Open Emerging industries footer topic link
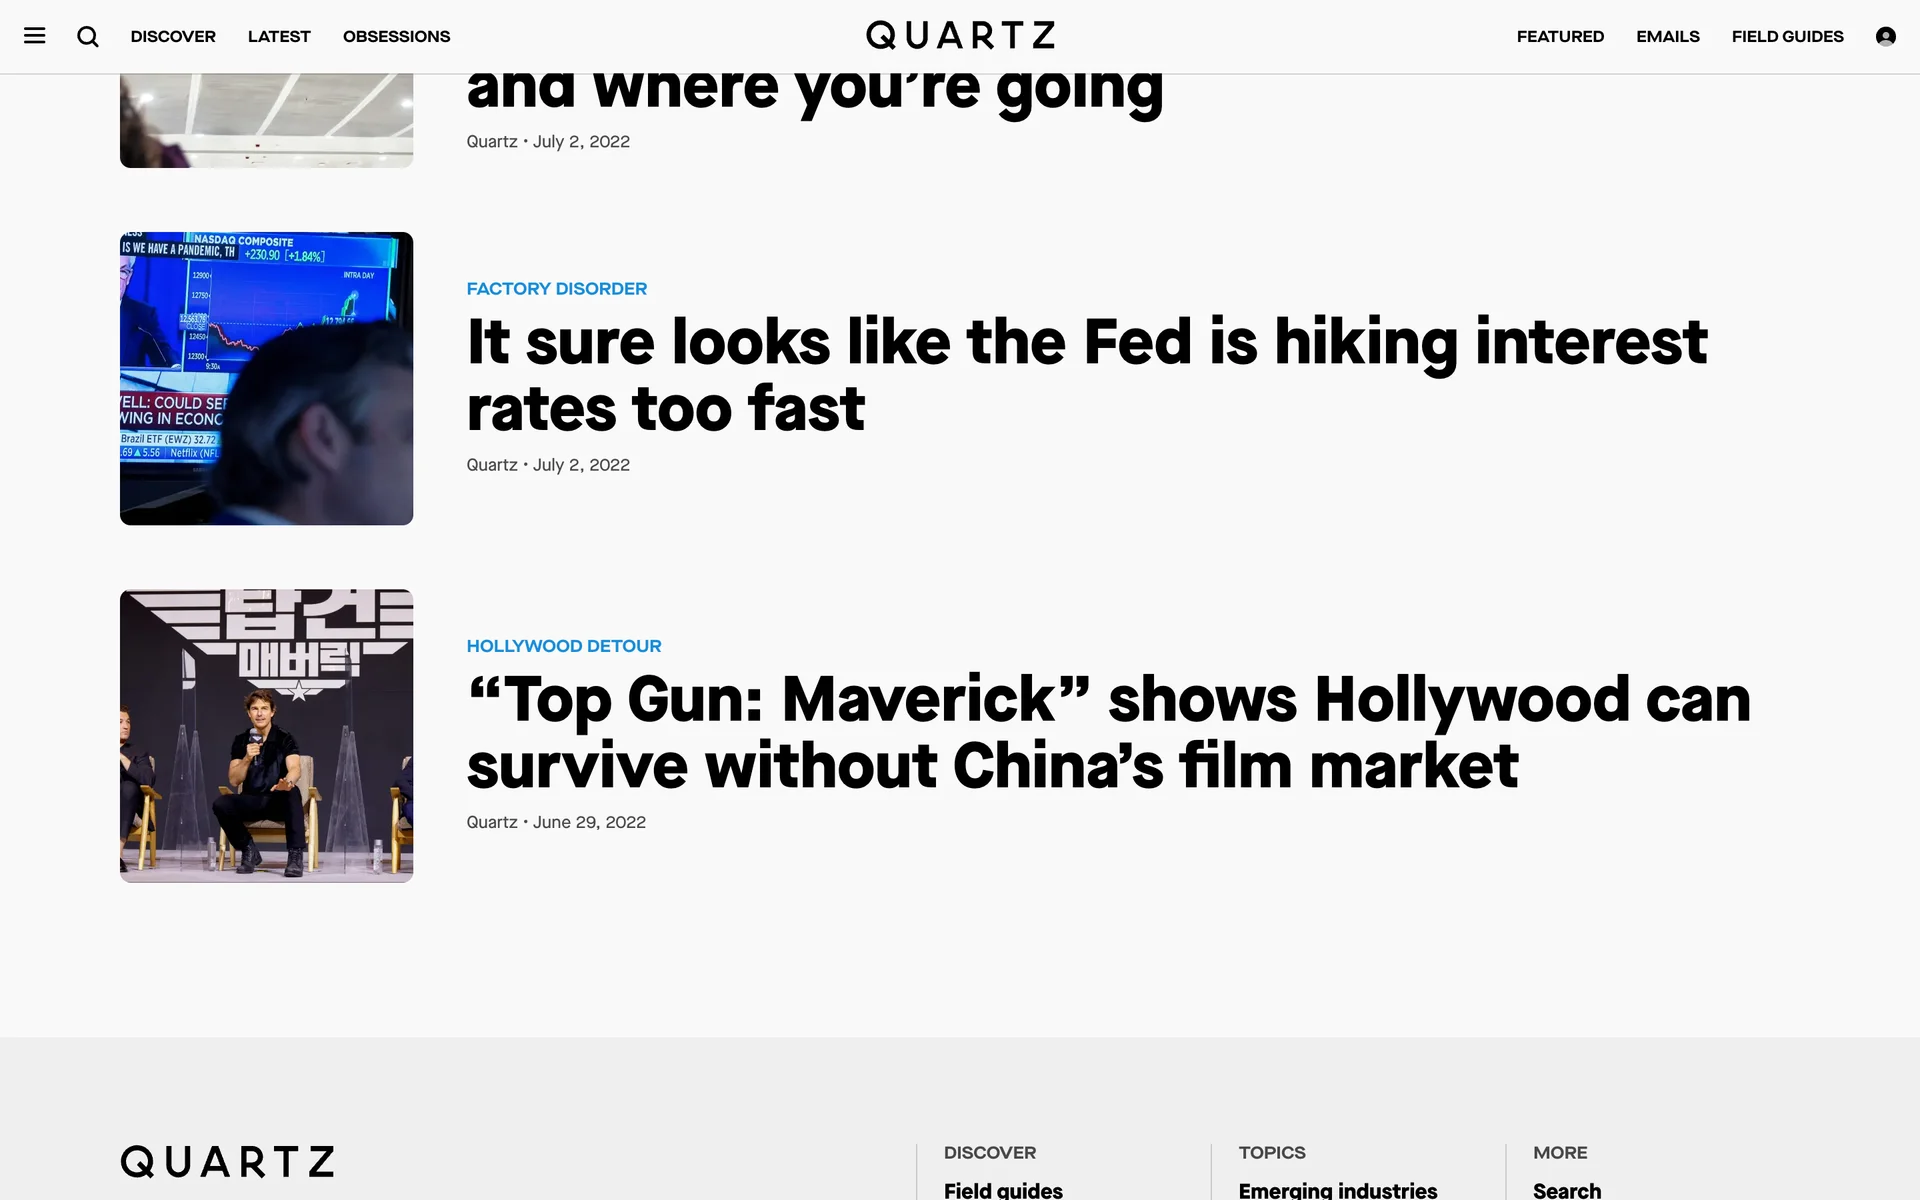Image resolution: width=1920 pixels, height=1200 pixels. [x=1337, y=1189]
